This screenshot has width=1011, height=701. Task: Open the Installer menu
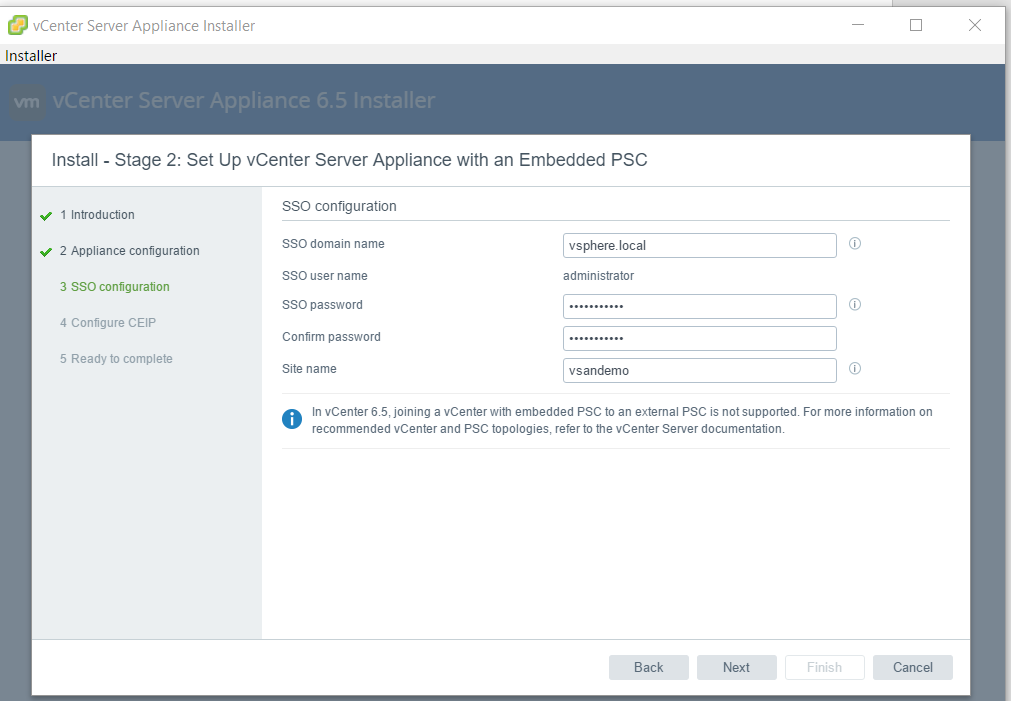[x=31, y=56]
